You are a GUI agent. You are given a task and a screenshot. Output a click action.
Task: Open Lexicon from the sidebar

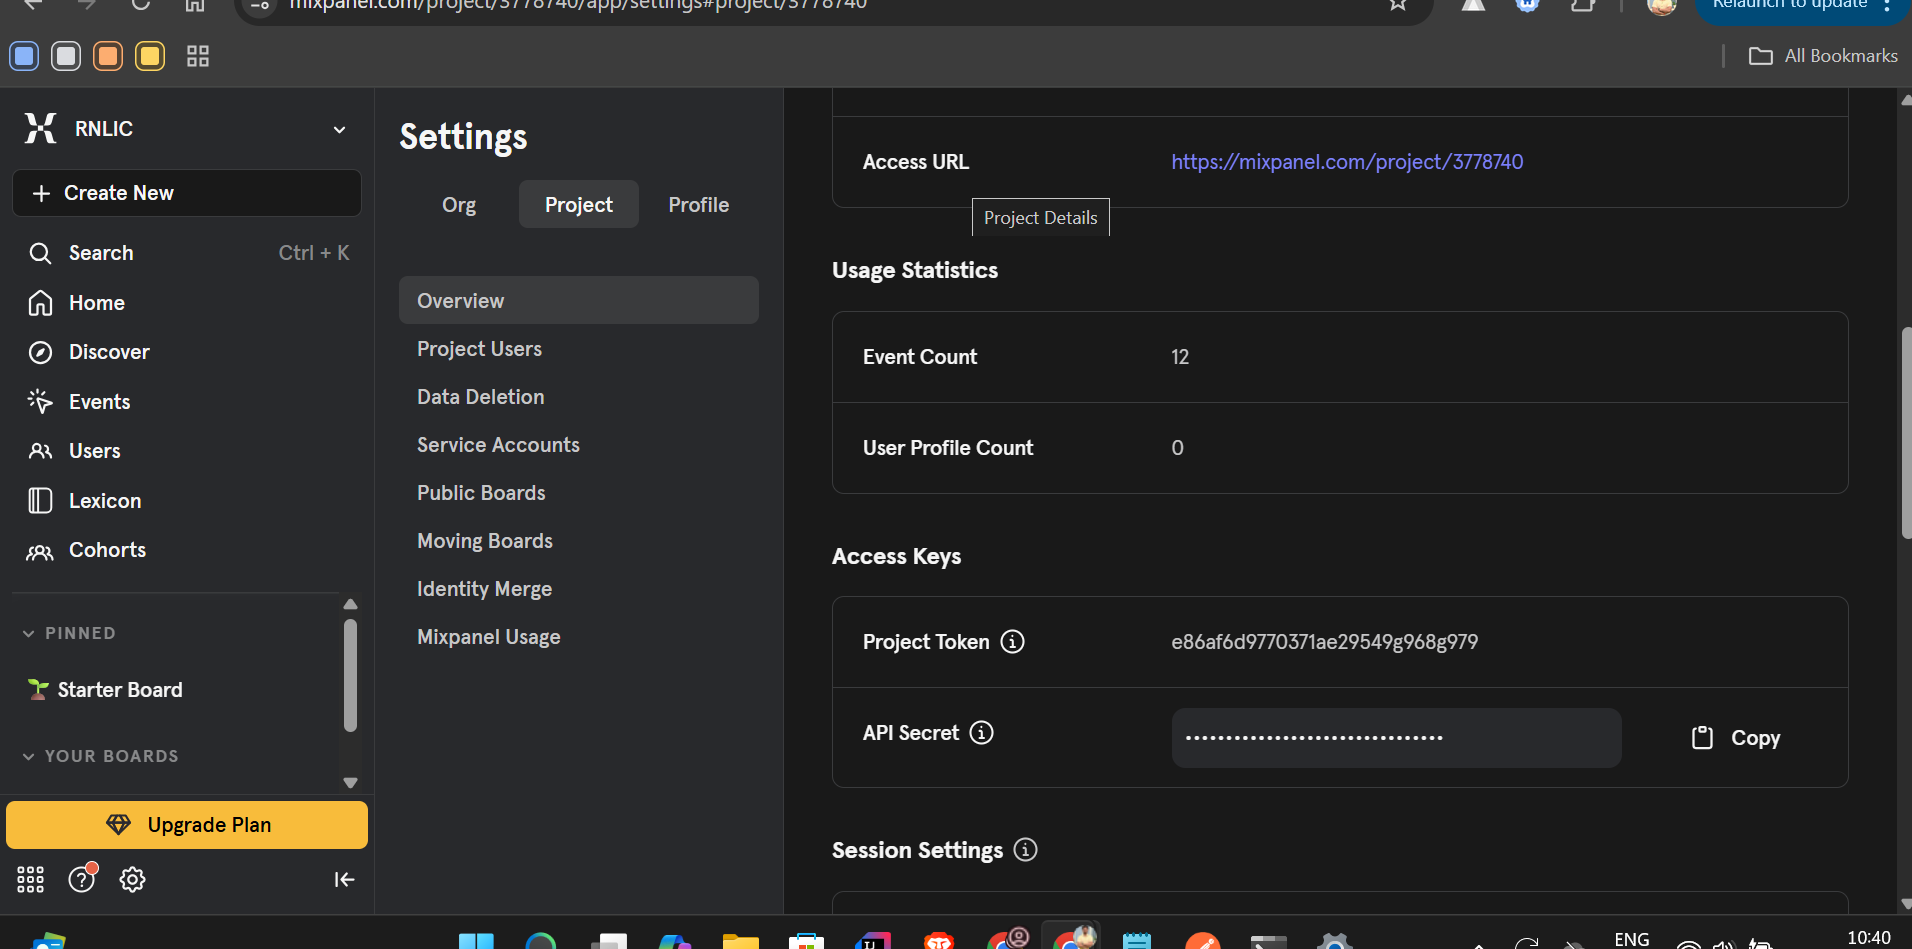pyautogui.click(x=104, y=501)
